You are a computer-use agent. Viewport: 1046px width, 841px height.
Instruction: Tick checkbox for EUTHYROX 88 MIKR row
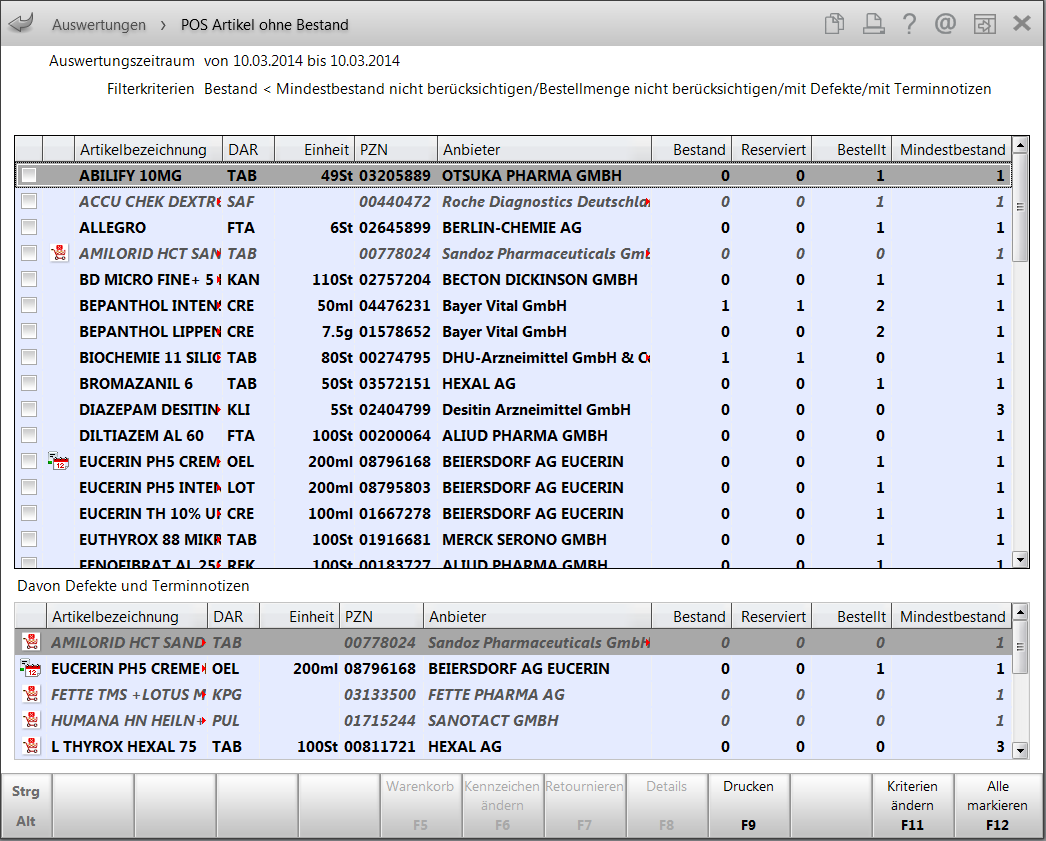point(29,540)
